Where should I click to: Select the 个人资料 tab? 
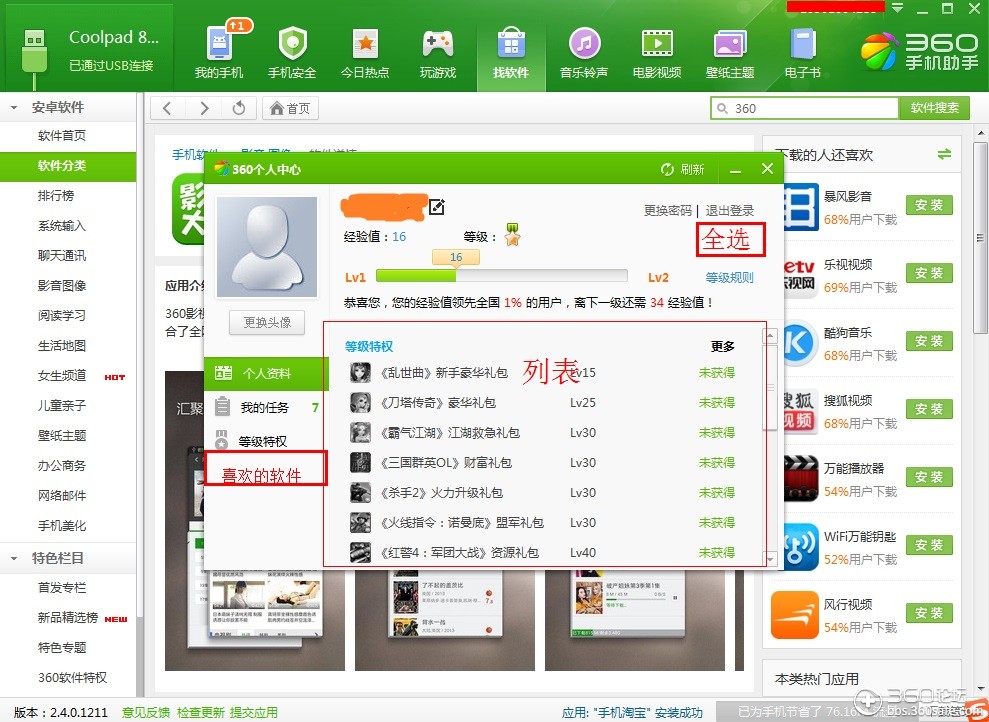(266, 373)
